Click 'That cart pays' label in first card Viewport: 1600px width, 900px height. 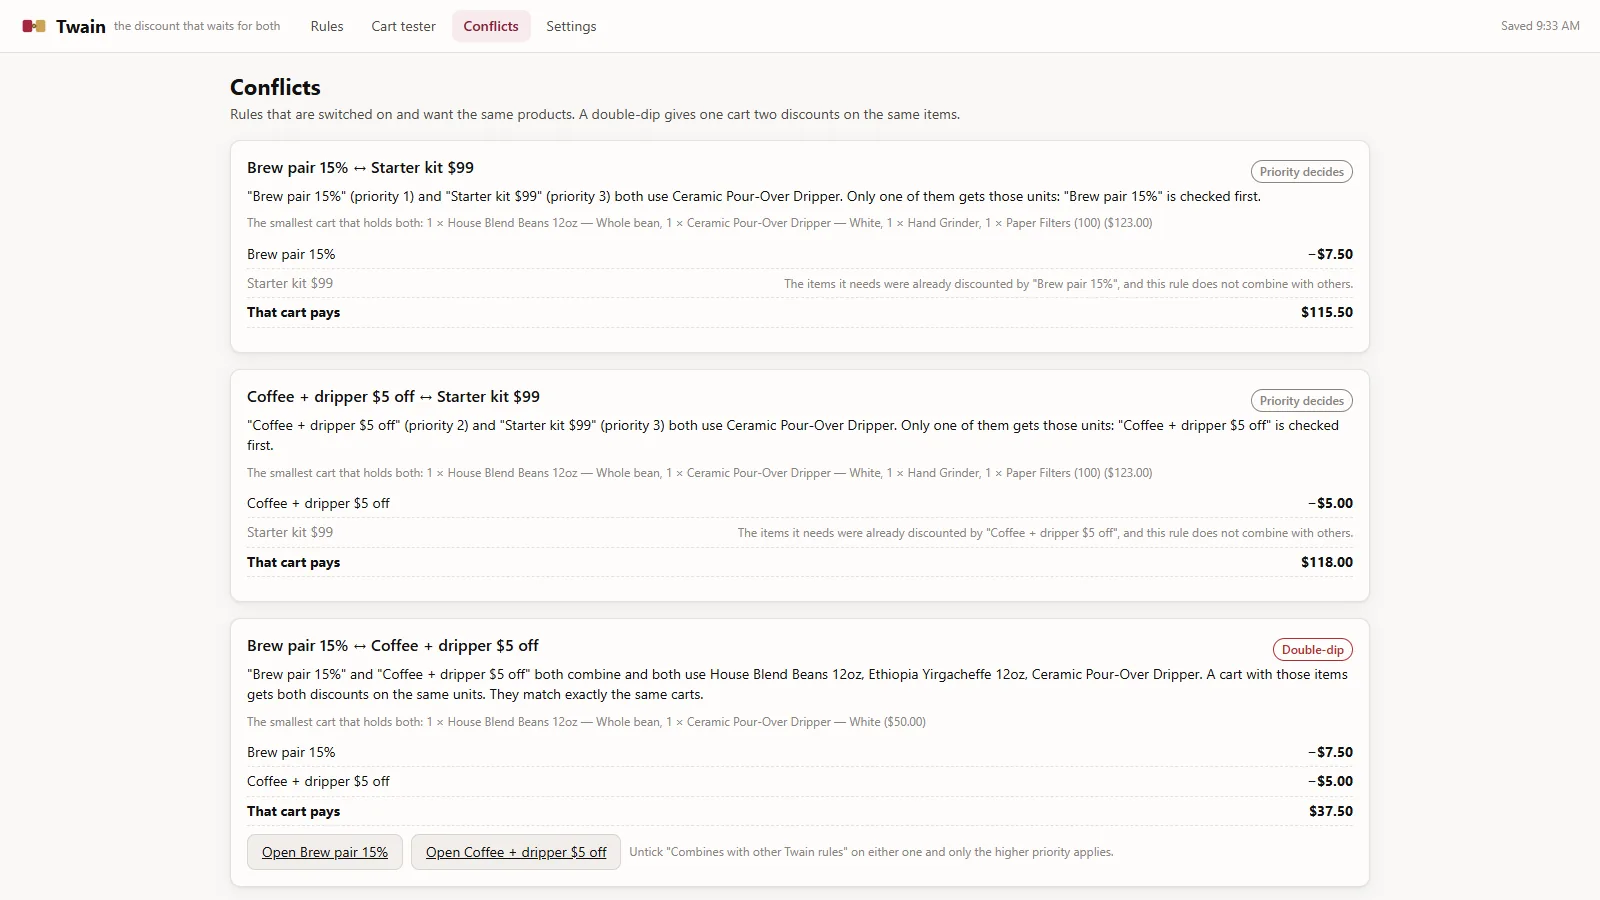point(293,312)
